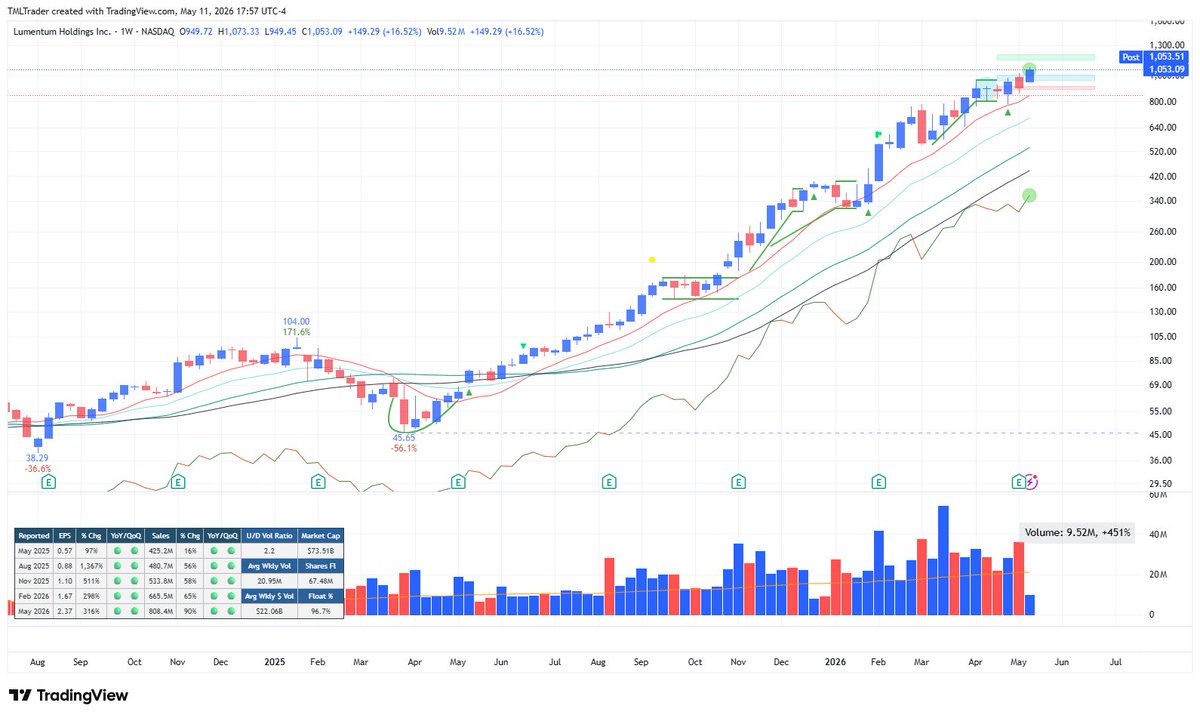This screenshot has width=1200, height=718.
Task: Click the Market Cap header cell
Action: (320, 535)
